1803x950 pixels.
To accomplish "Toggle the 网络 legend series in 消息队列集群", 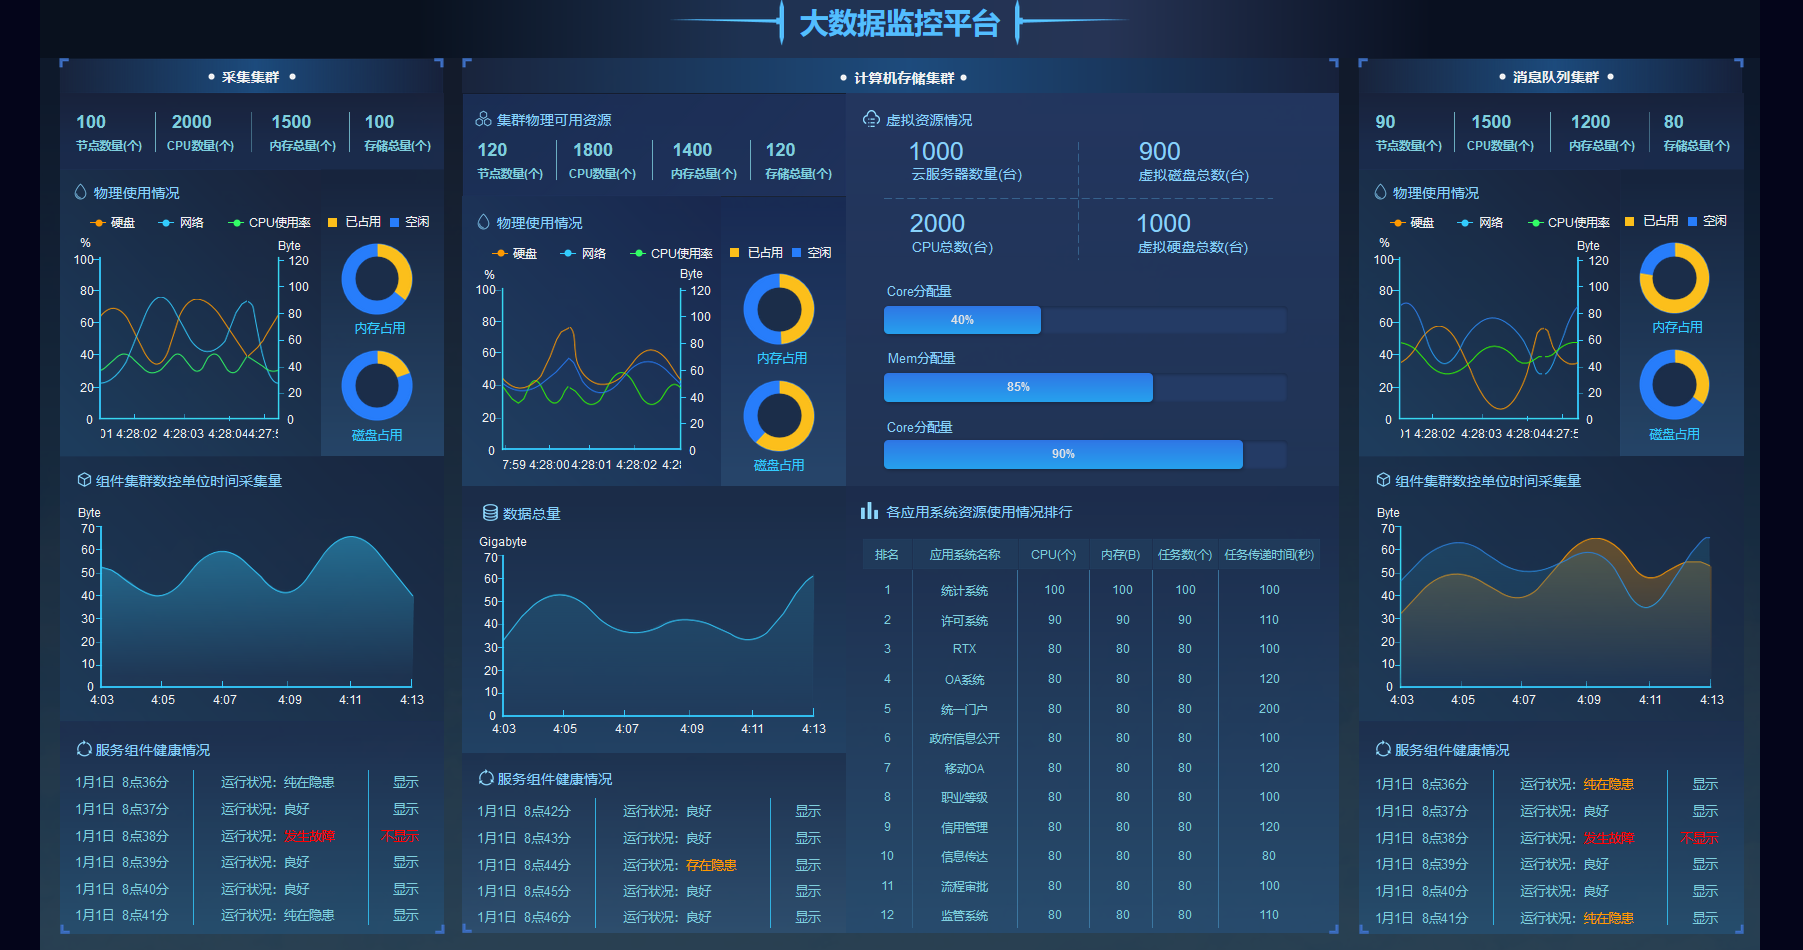I will click(x=1480, y=222).
